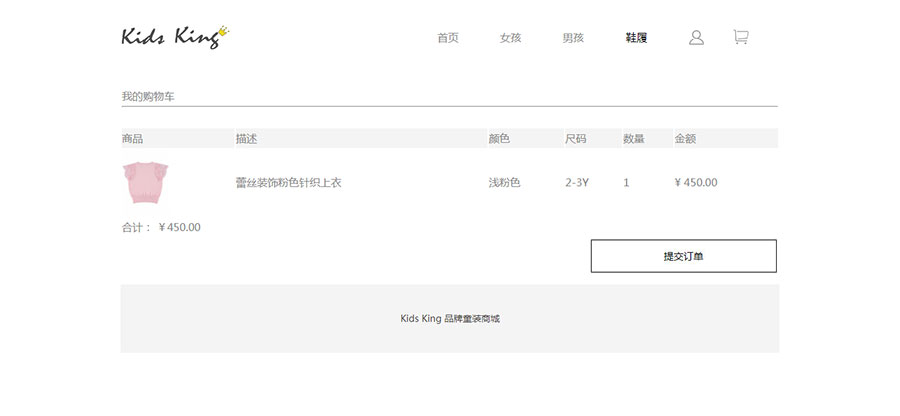Click the 2-3Y size value
The height and width of the screenshot is (416, 900).
[577, 183]
